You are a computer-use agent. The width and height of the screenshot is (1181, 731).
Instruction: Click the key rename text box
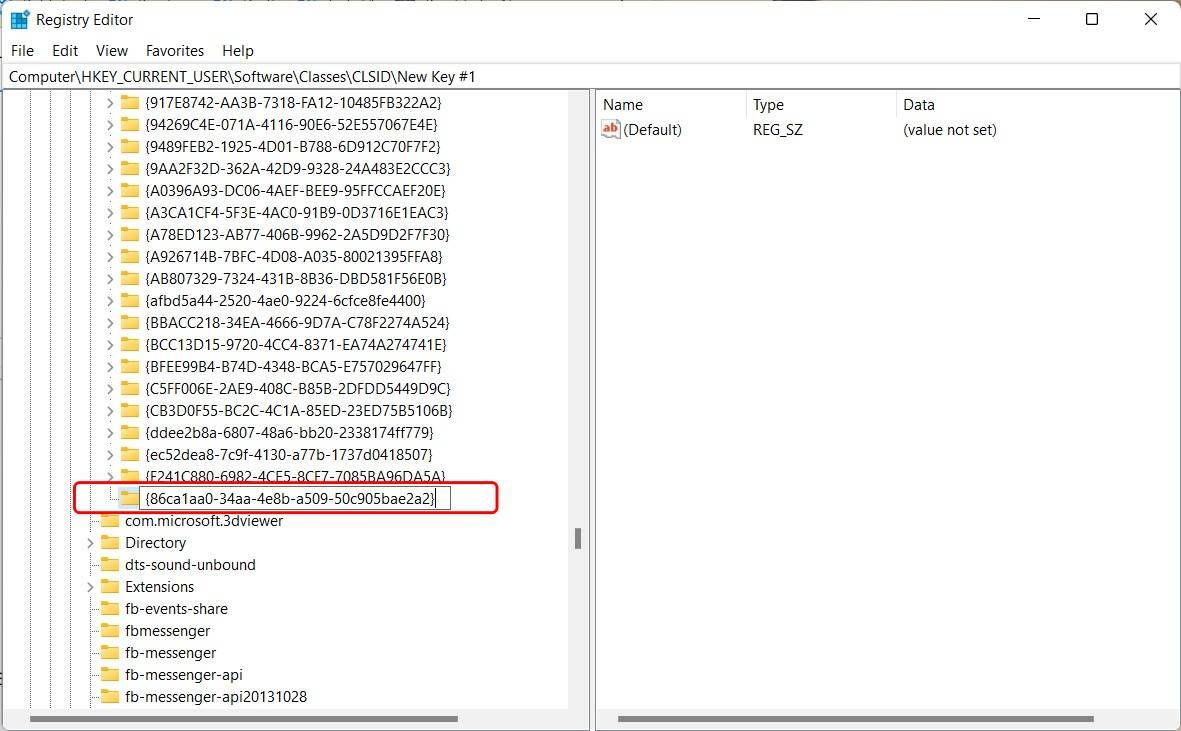(x=294, y=498)
